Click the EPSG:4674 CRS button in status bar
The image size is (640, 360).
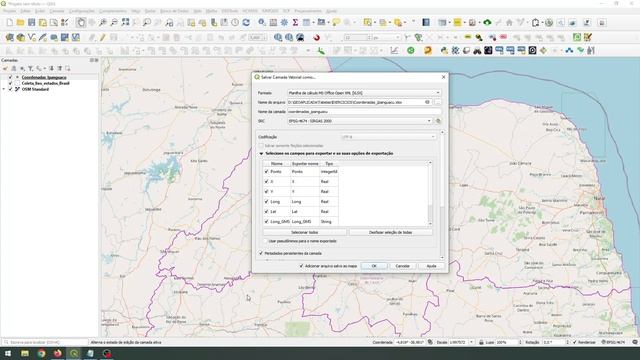click(x=614, y=342)
